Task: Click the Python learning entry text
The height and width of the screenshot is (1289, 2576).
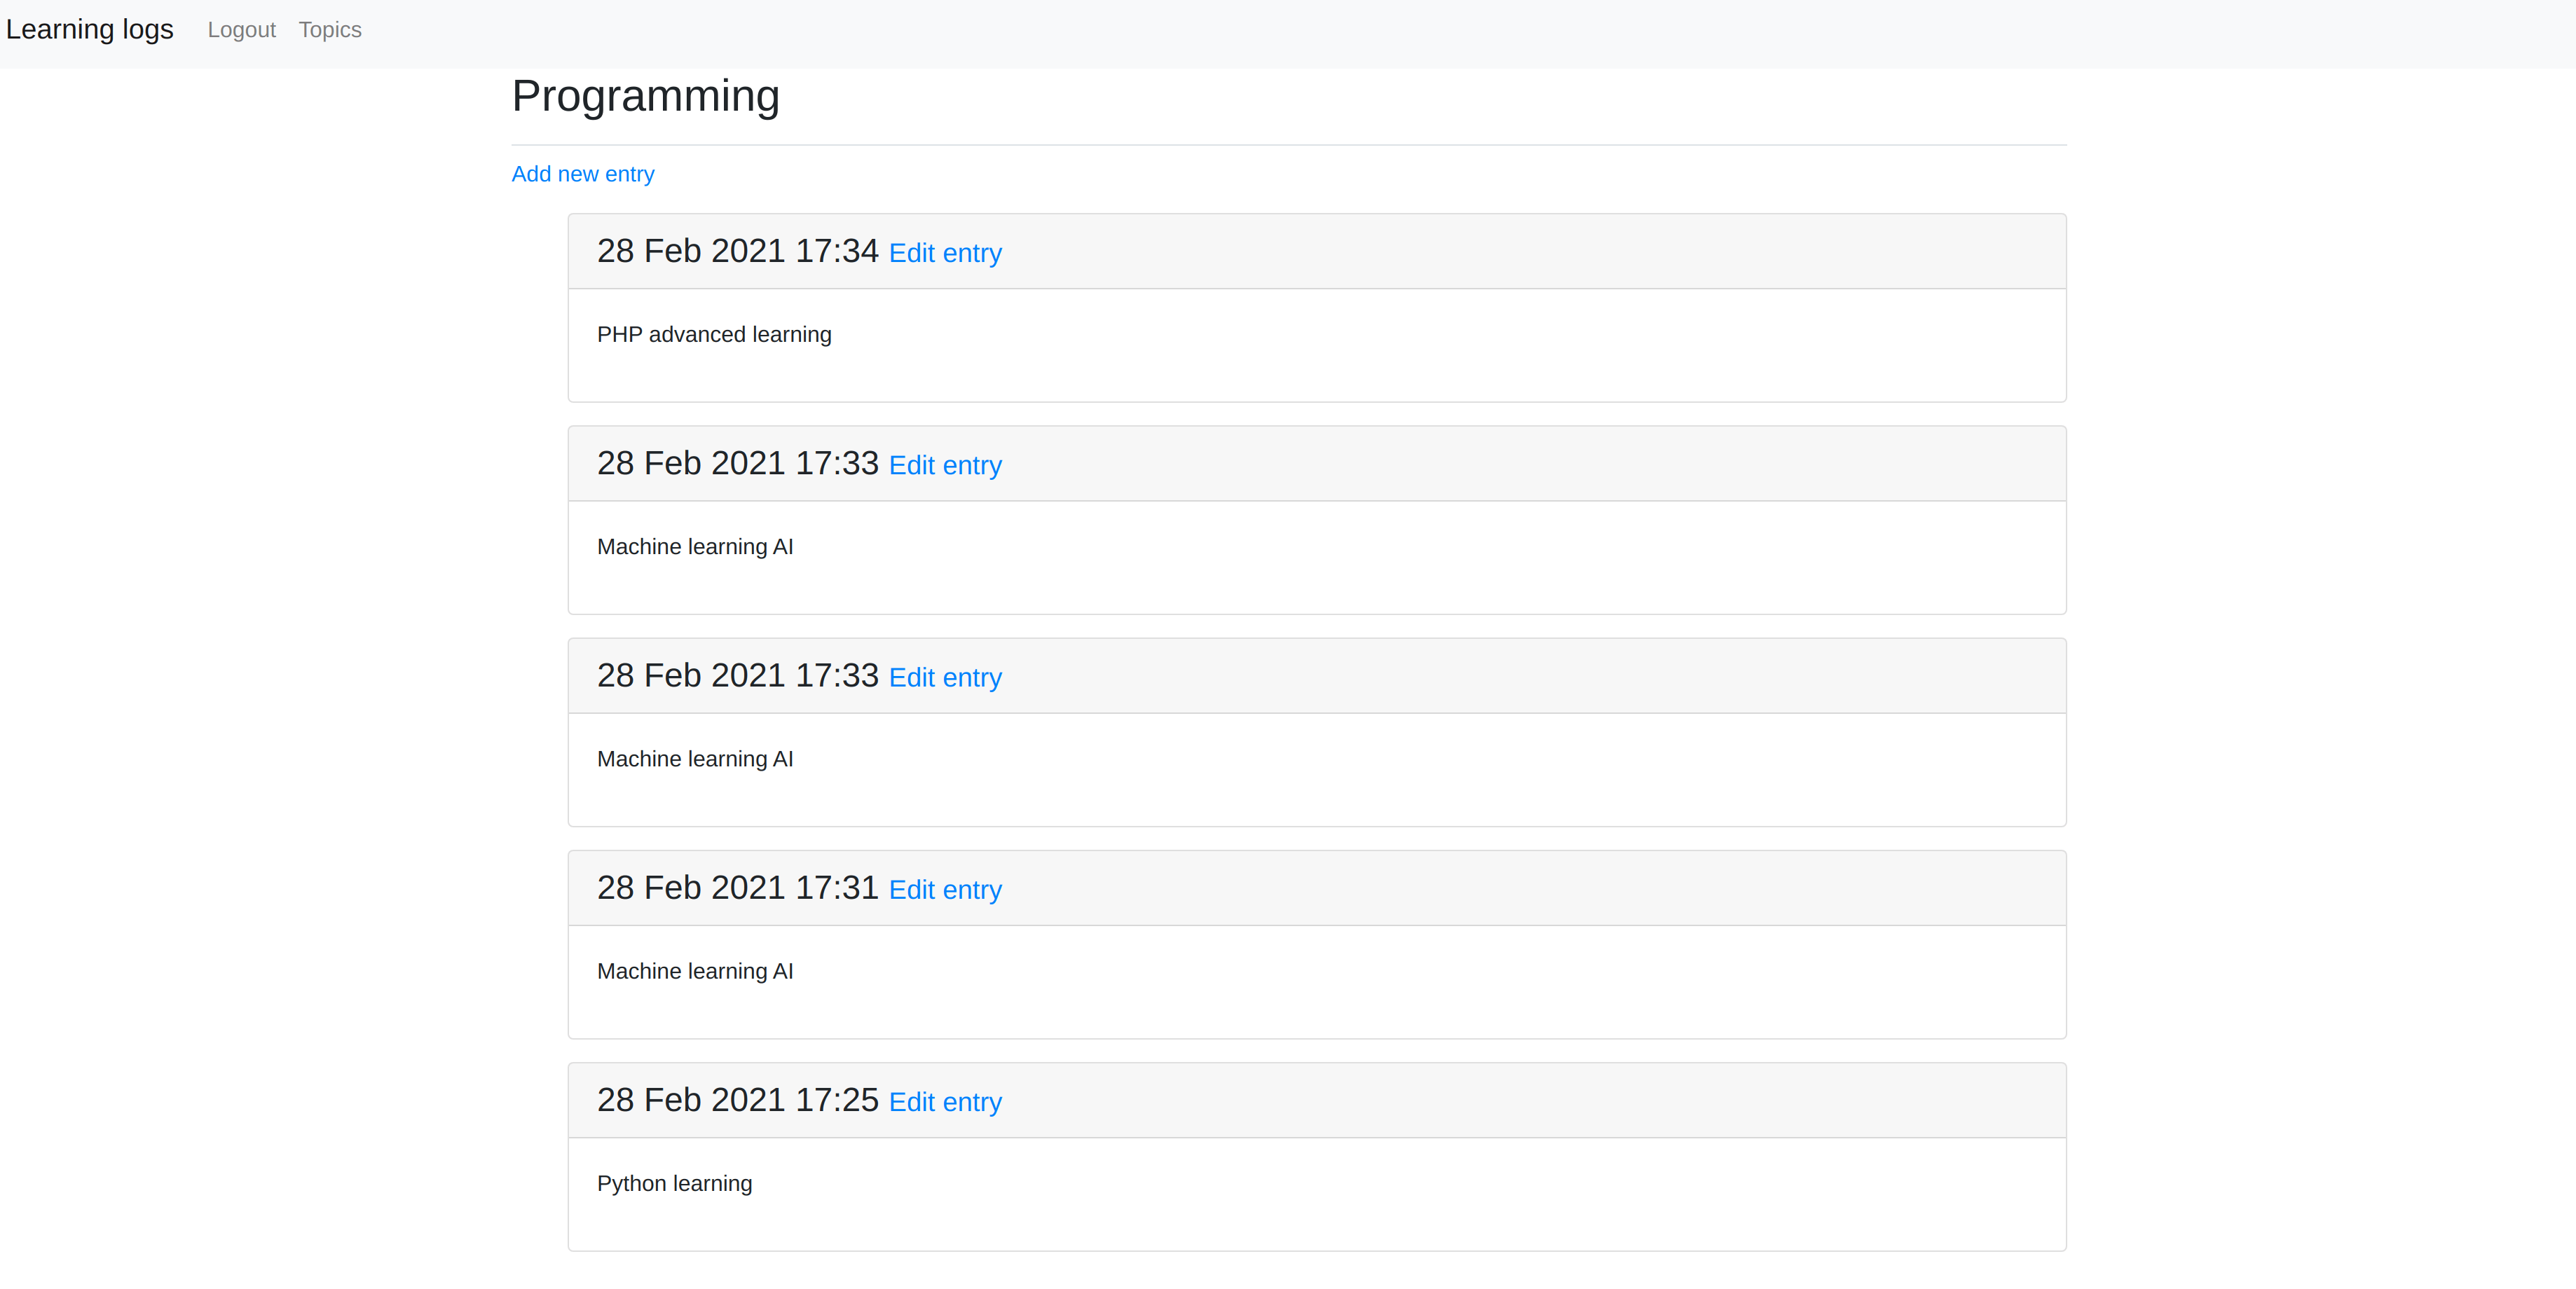Action: click(x=674, y=1184)
